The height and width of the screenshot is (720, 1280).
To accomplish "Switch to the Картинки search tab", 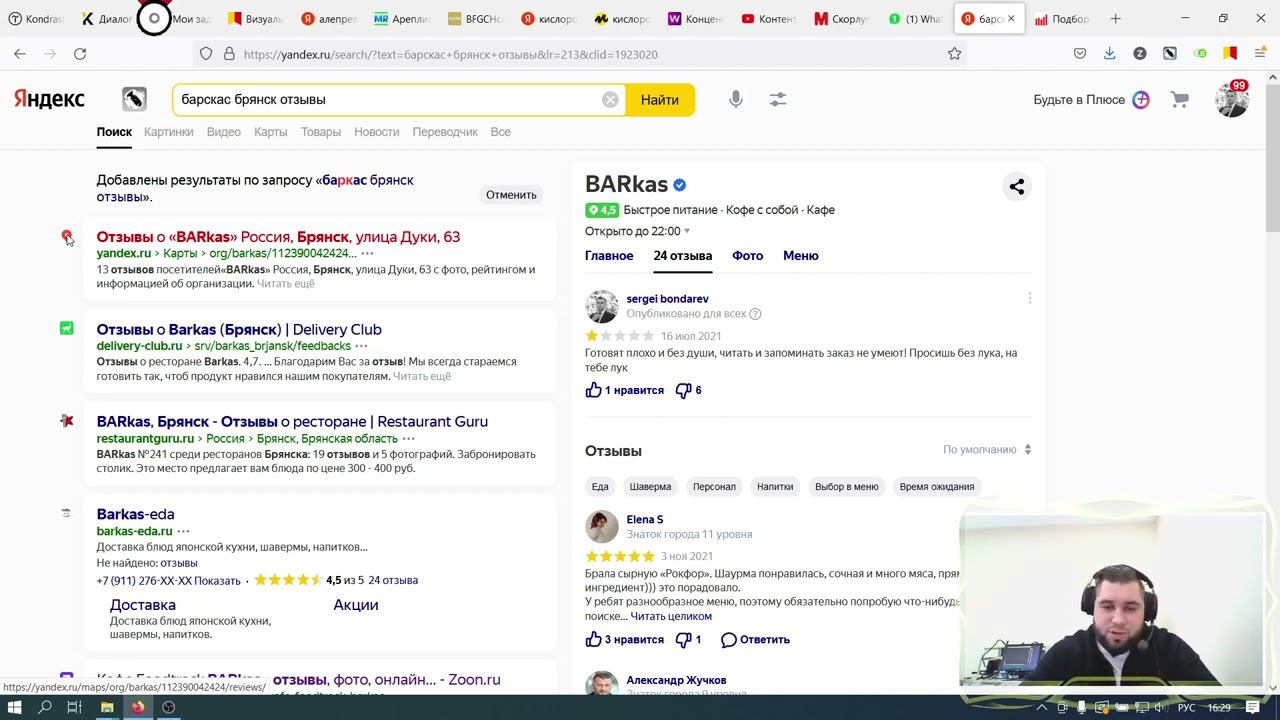I will (x=168, y=132).
